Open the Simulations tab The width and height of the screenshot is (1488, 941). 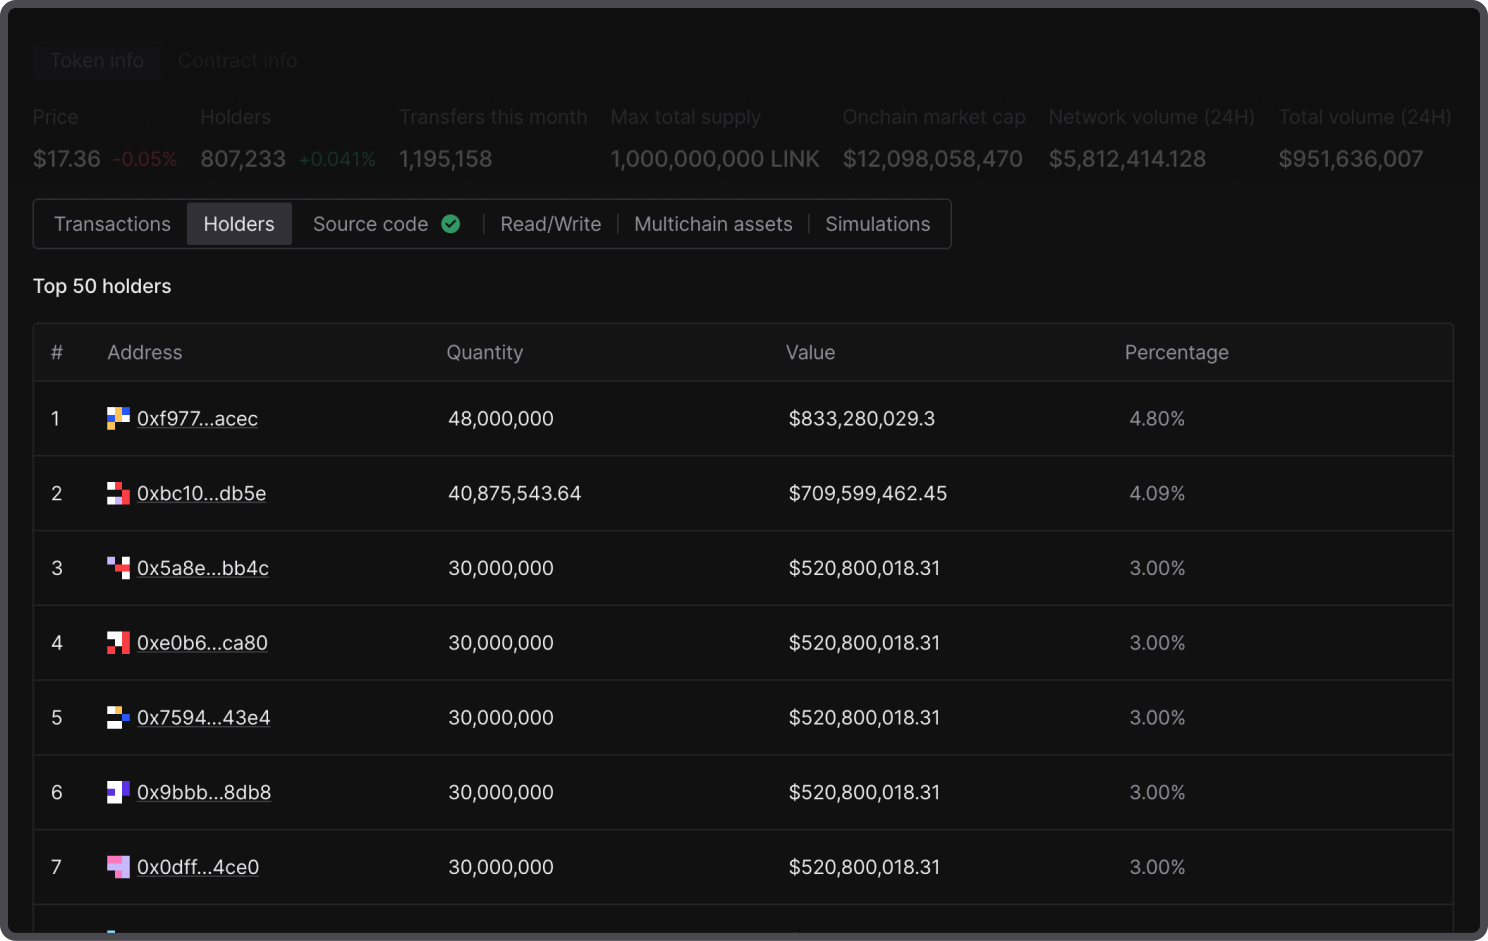877,224
